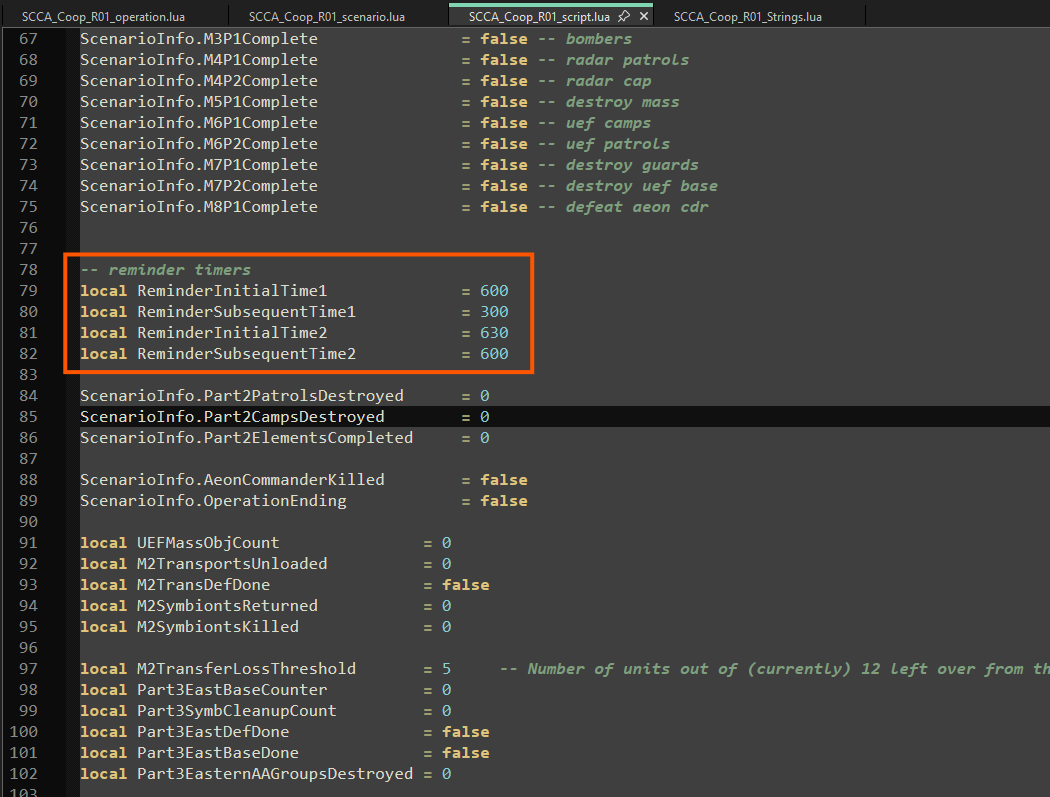Image resolution: width=1050 pixels, height=797 pixels.
Task: Close the SCCA_Coop_R01_script.lua tab
Action: (644, 16)
